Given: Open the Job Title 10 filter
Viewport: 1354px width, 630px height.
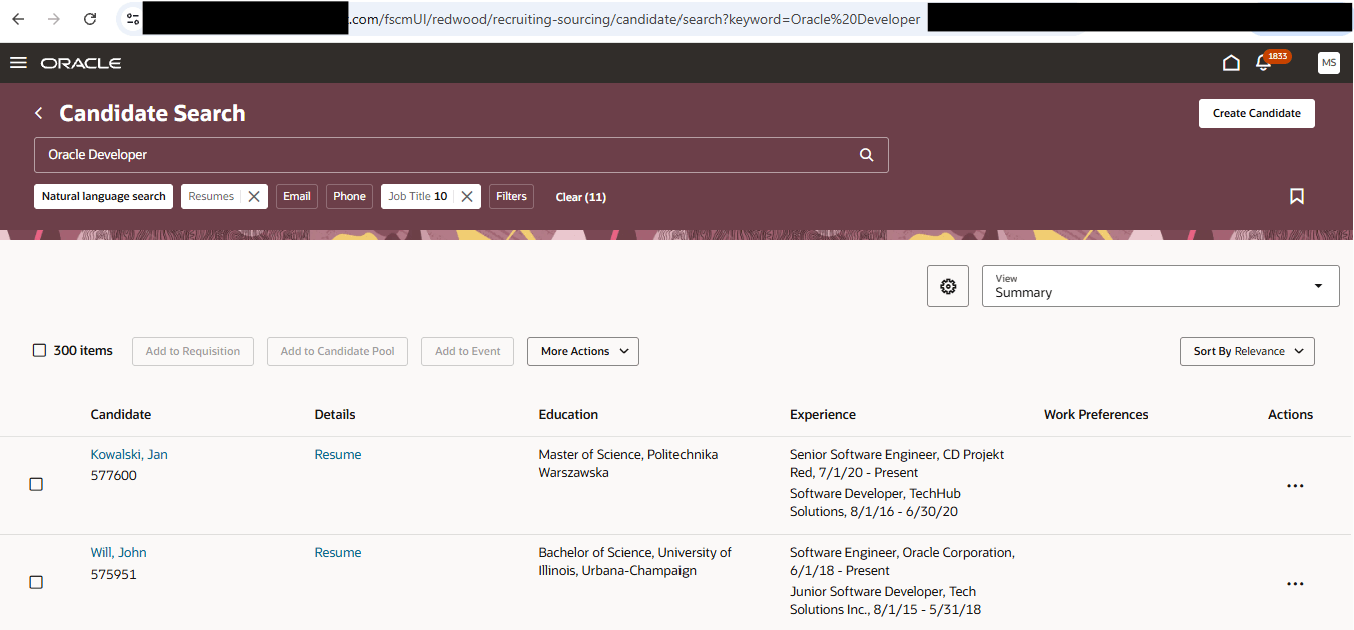Looking at the screenshot, I should [418, 197].
